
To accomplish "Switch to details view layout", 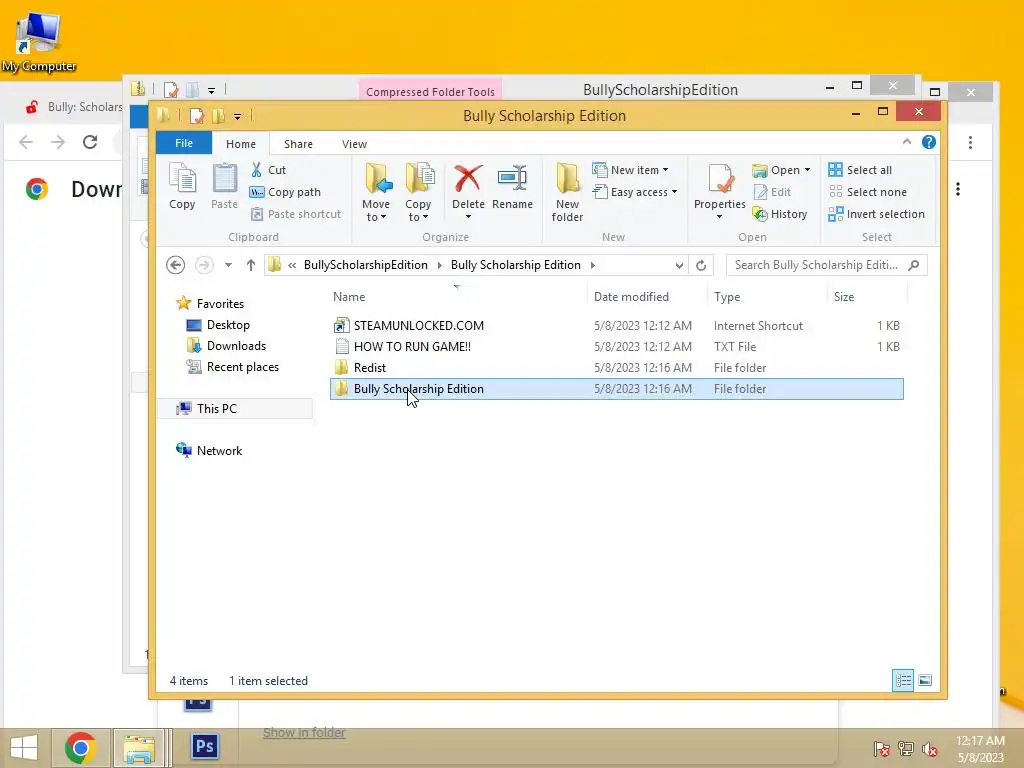I will pyautogui.click(x=903, y=680).
